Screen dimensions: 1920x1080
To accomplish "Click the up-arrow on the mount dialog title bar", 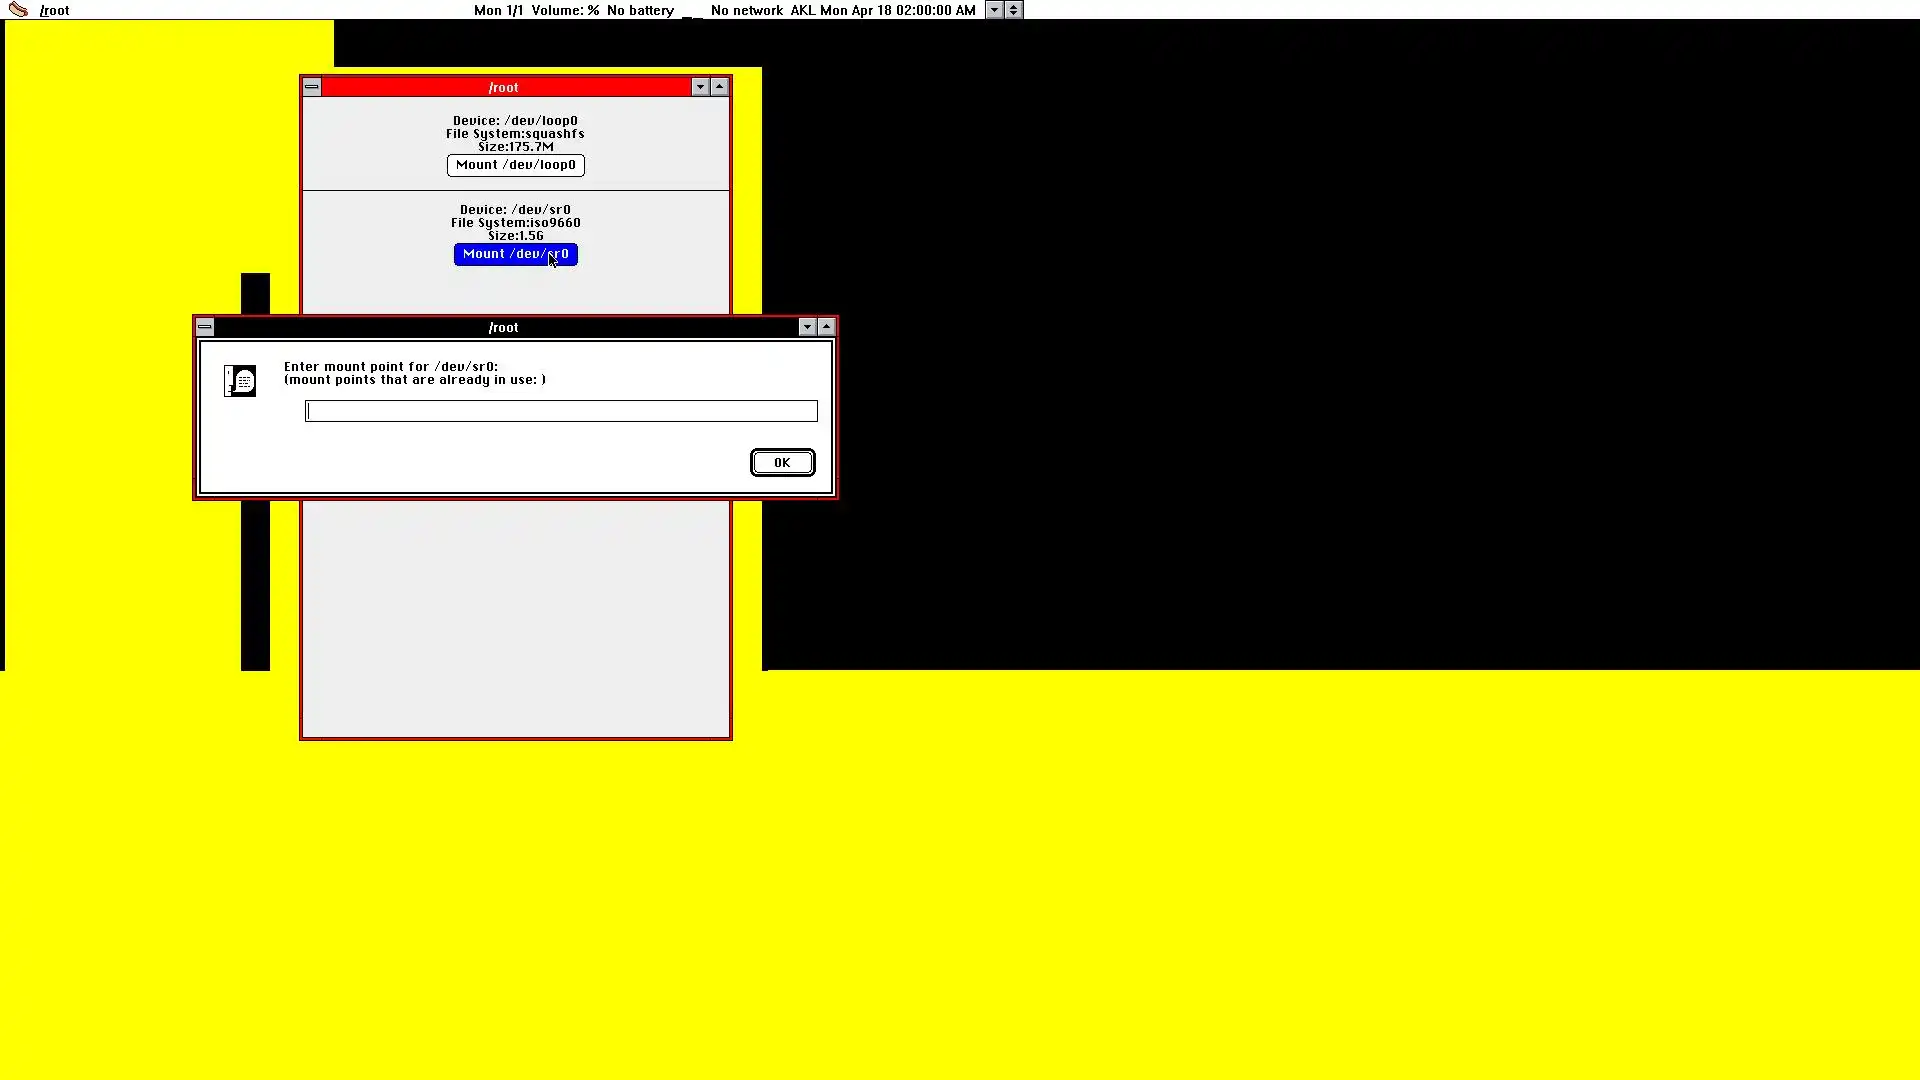I will [x=826, y=327].
